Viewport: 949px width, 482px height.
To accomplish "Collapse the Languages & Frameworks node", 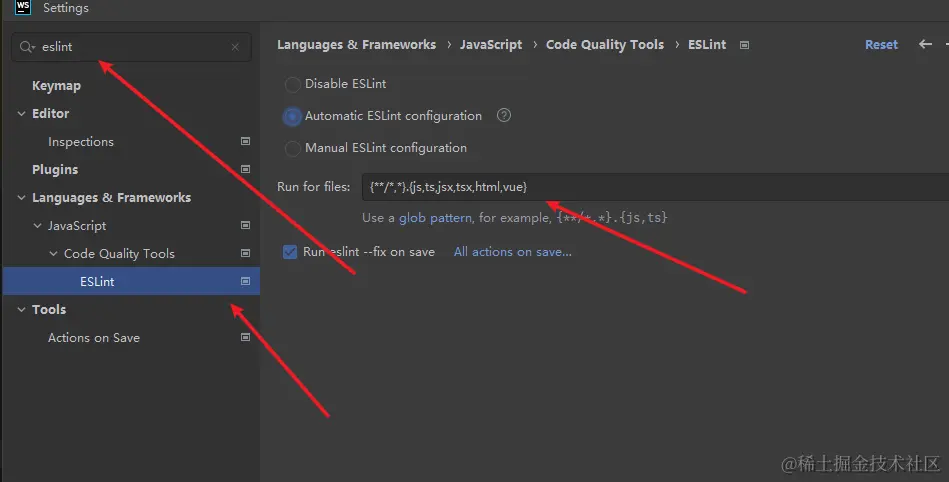I will [21, 197].
